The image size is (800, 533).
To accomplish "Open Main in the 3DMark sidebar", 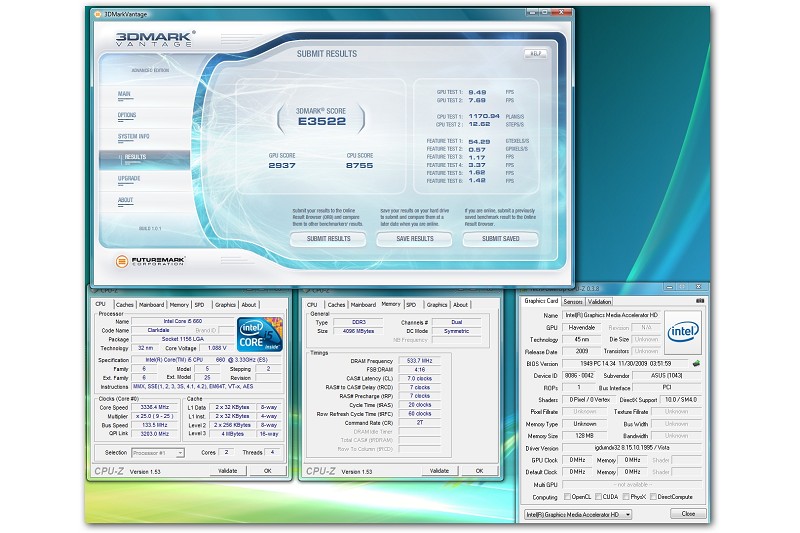I will tap(124, 94).
